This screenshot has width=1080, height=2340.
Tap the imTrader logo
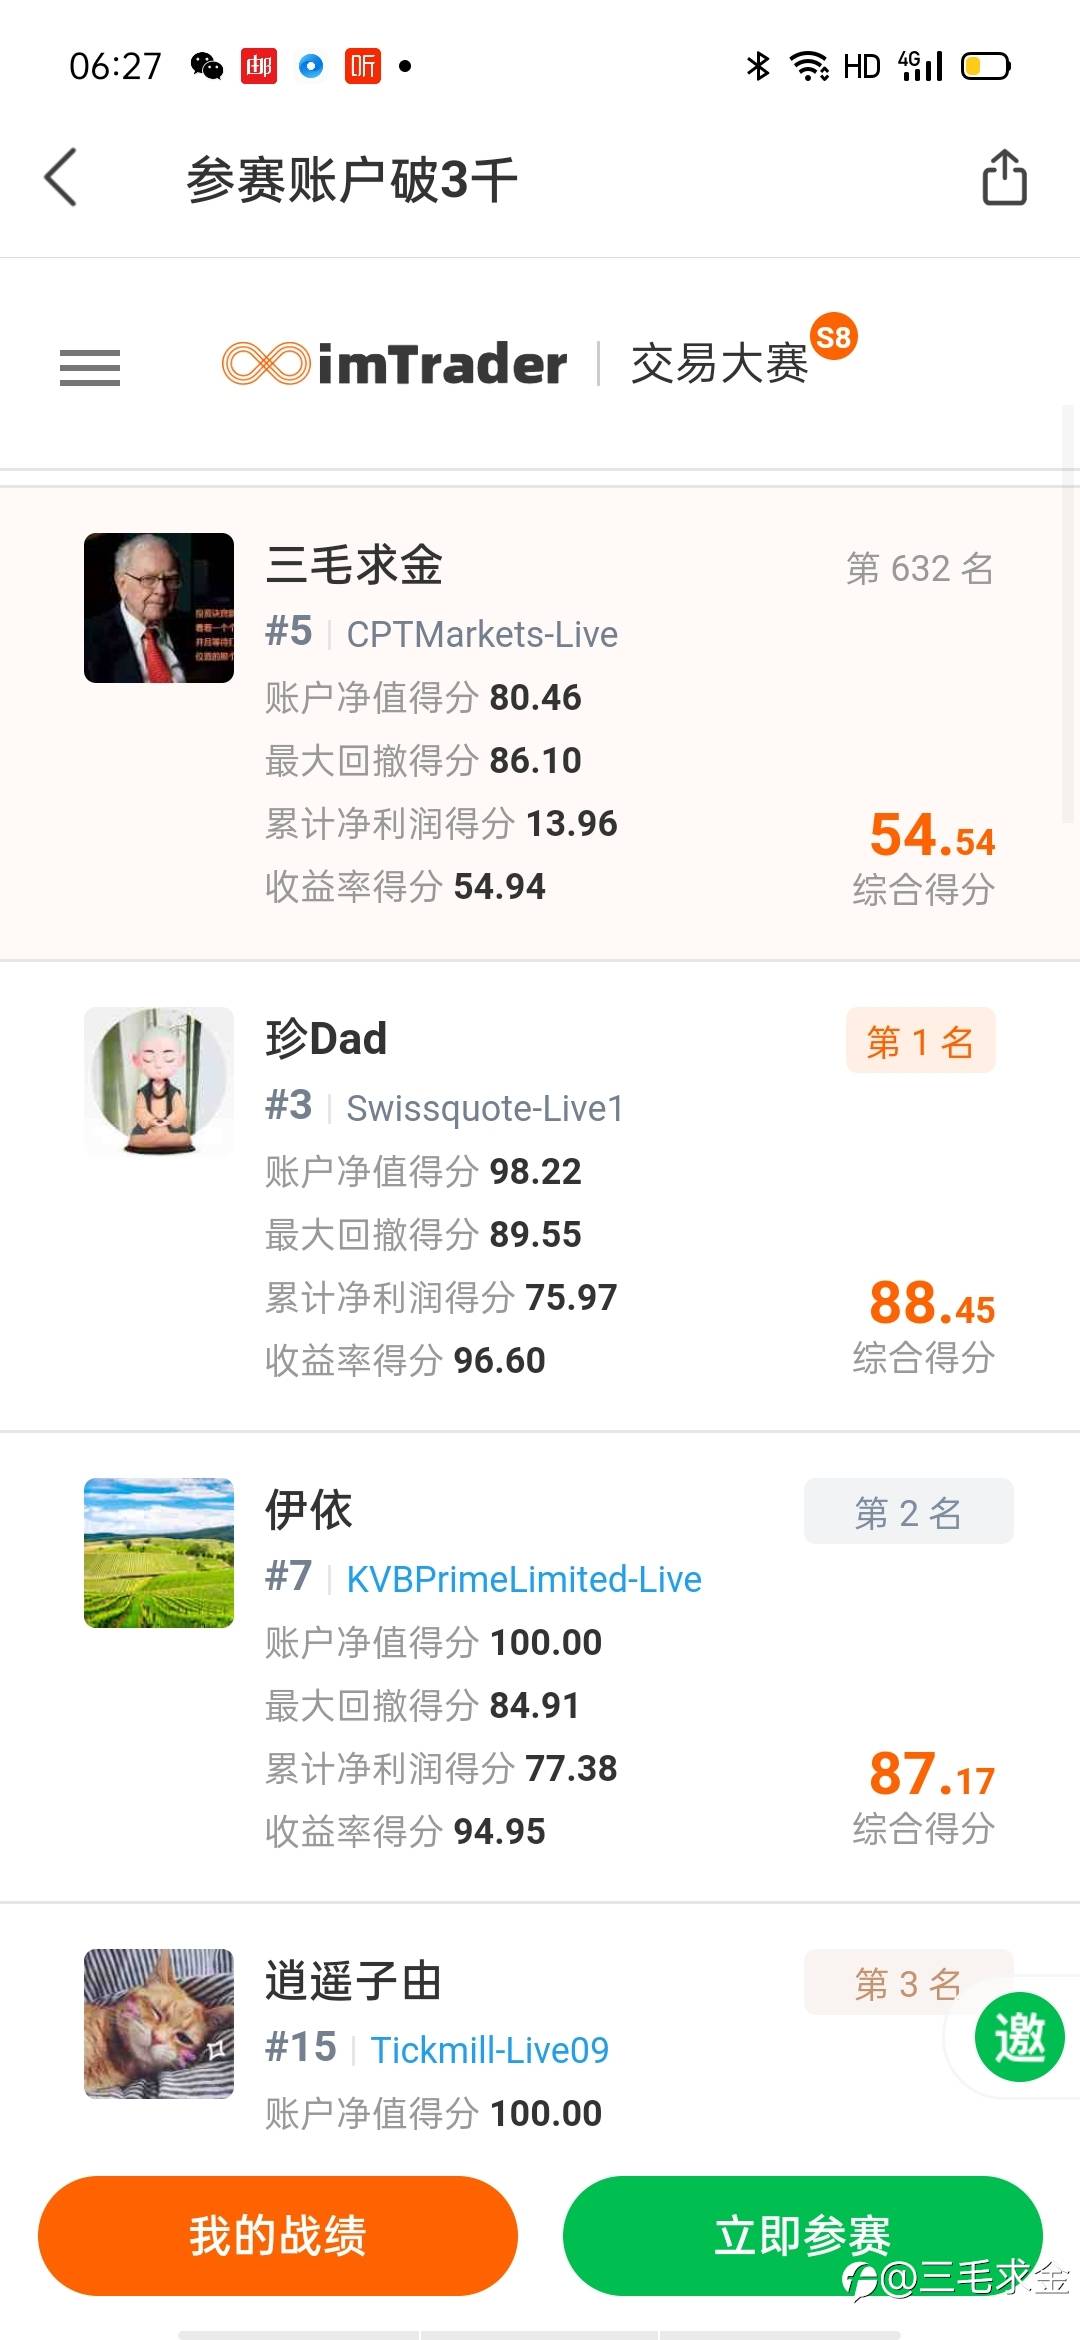coord(395,363)
